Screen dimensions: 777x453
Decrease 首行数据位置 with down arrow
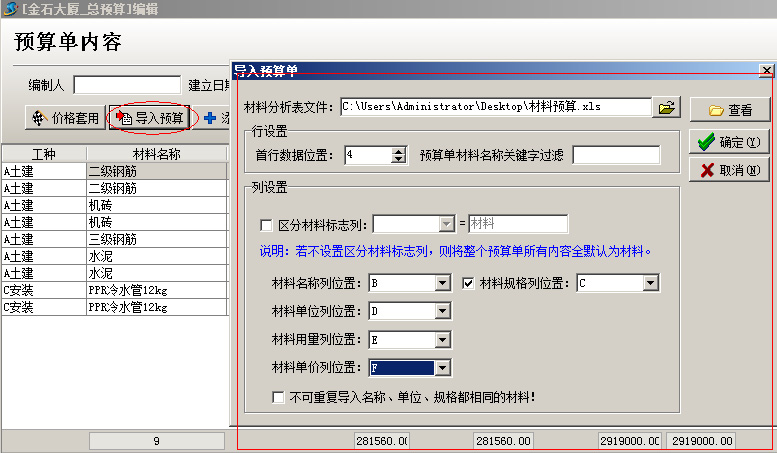[398, 159]
